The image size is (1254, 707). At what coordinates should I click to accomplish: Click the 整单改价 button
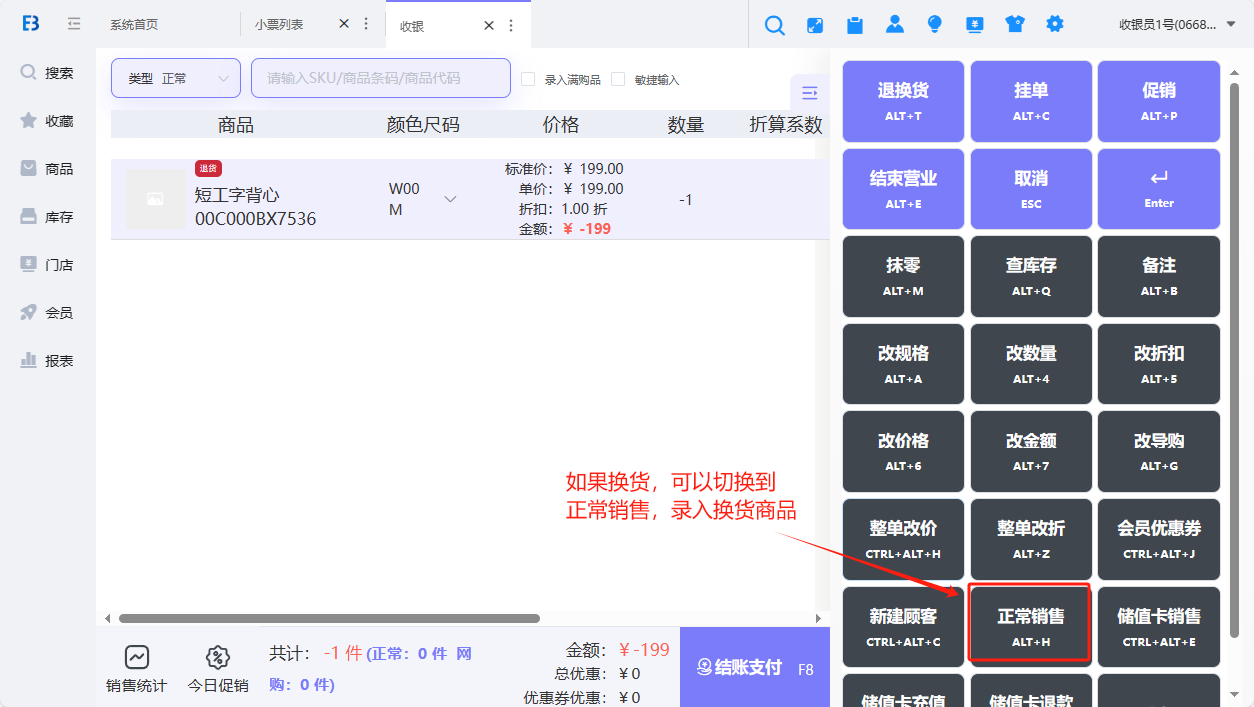coord(904,539)
